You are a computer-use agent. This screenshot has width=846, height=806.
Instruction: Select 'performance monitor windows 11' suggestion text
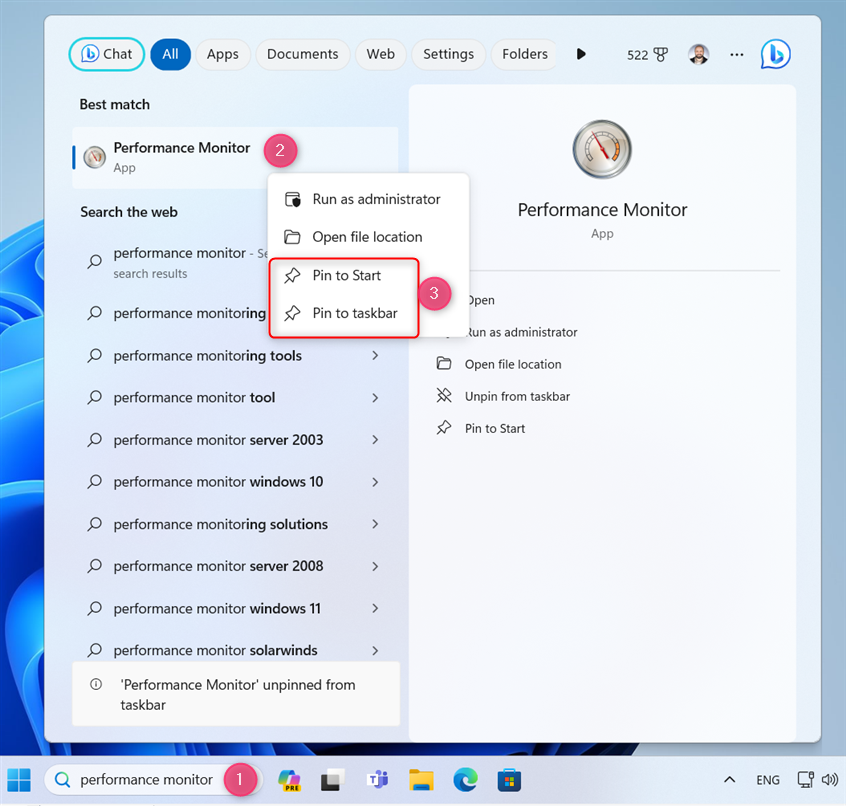click(217, 608)
